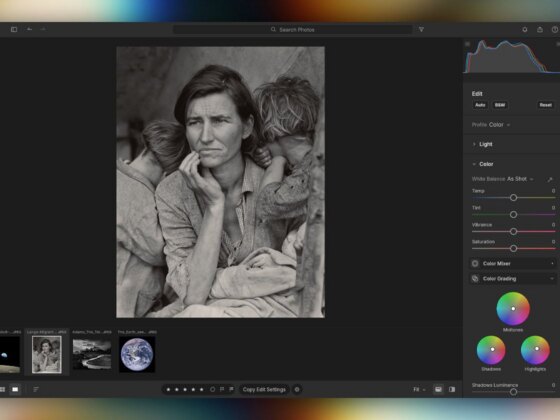
Task: Click the Shadows Luminance slider handle
Action: [513, 392]
